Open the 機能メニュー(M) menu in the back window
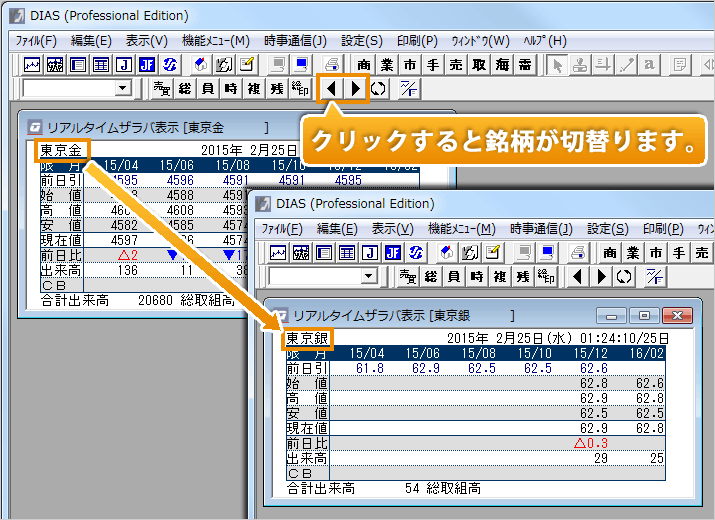 215,41
